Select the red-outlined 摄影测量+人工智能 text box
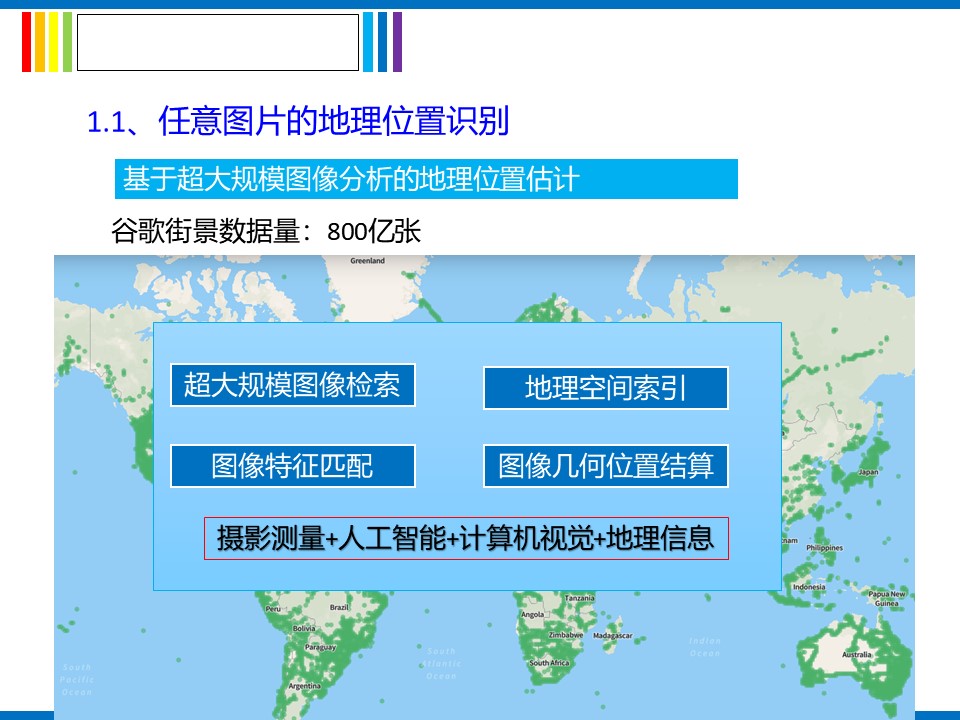Image resolution: width=960 pixels, height=720 pixels. point(466,539)
